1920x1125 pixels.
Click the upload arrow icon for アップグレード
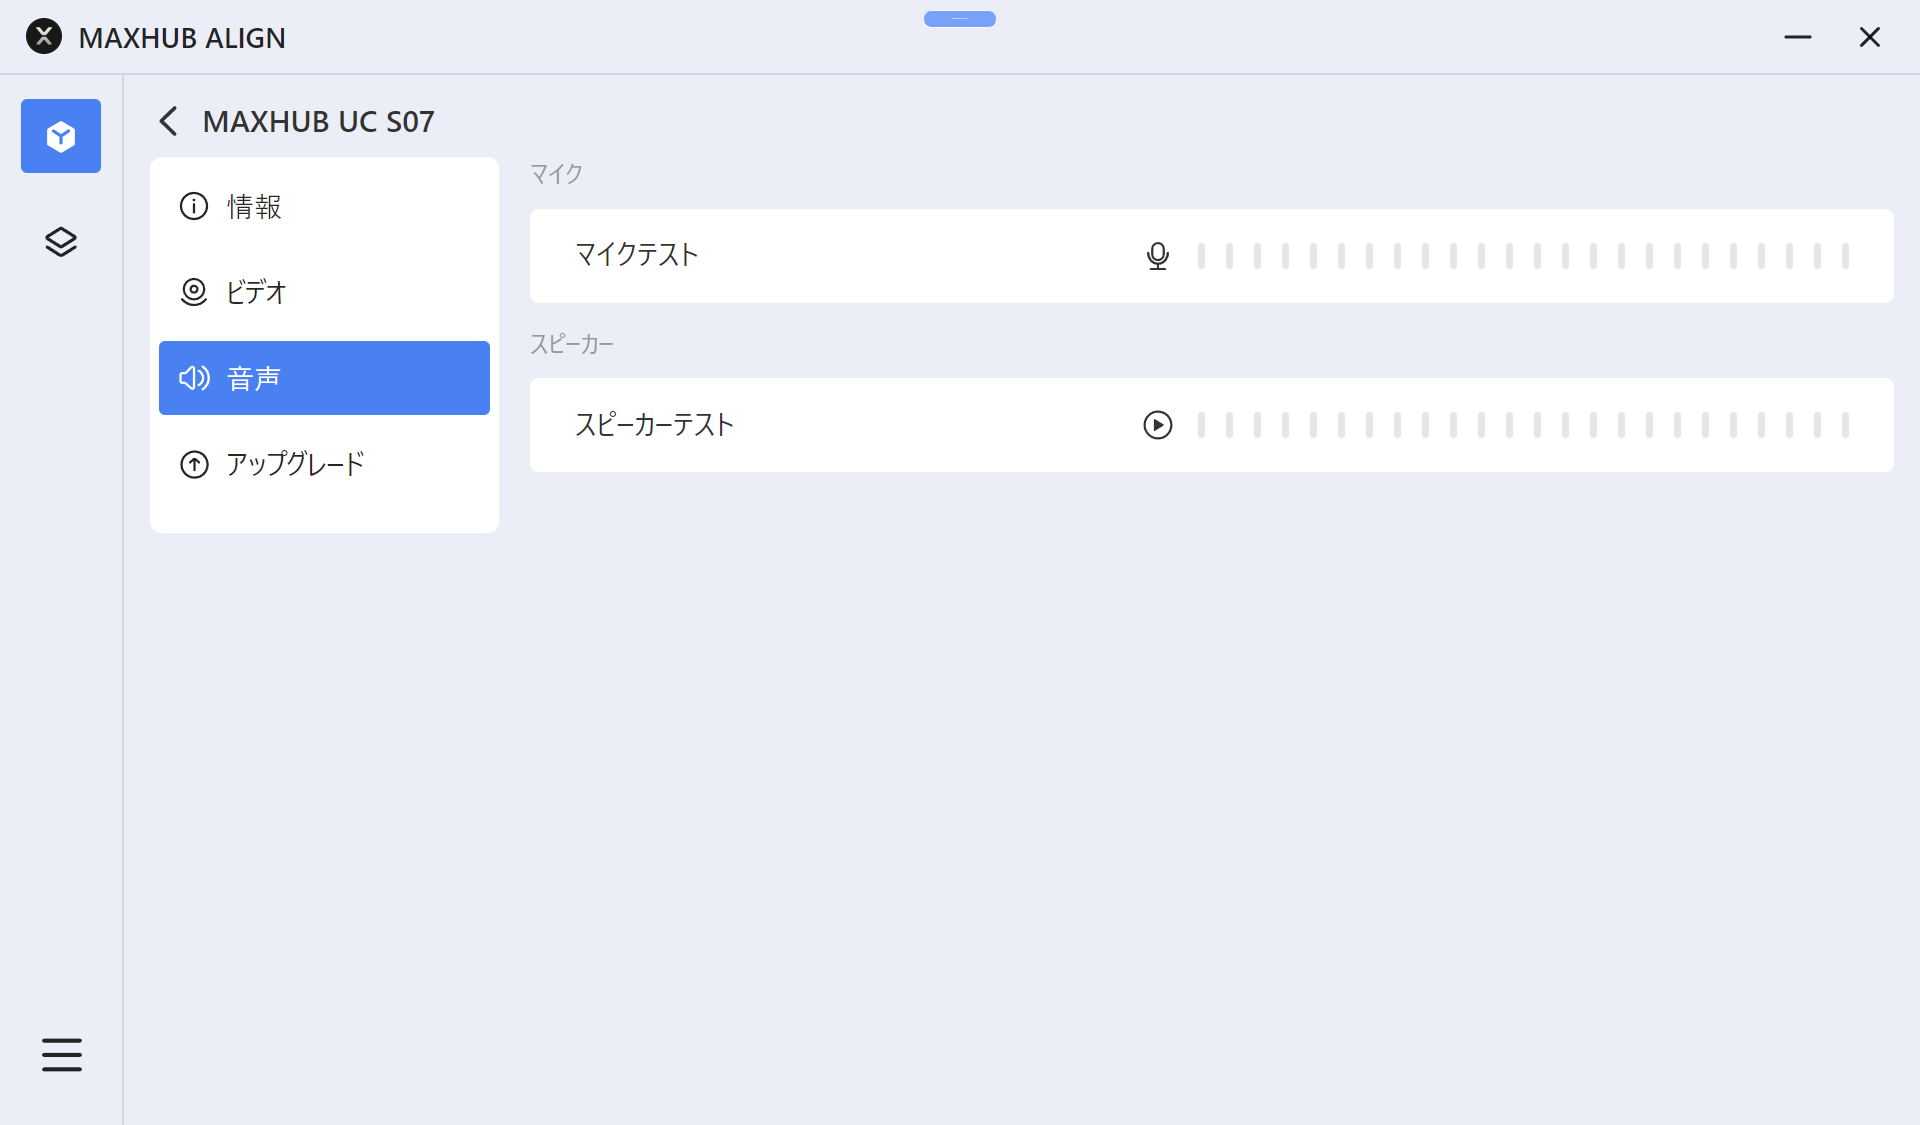click(194, 464)
